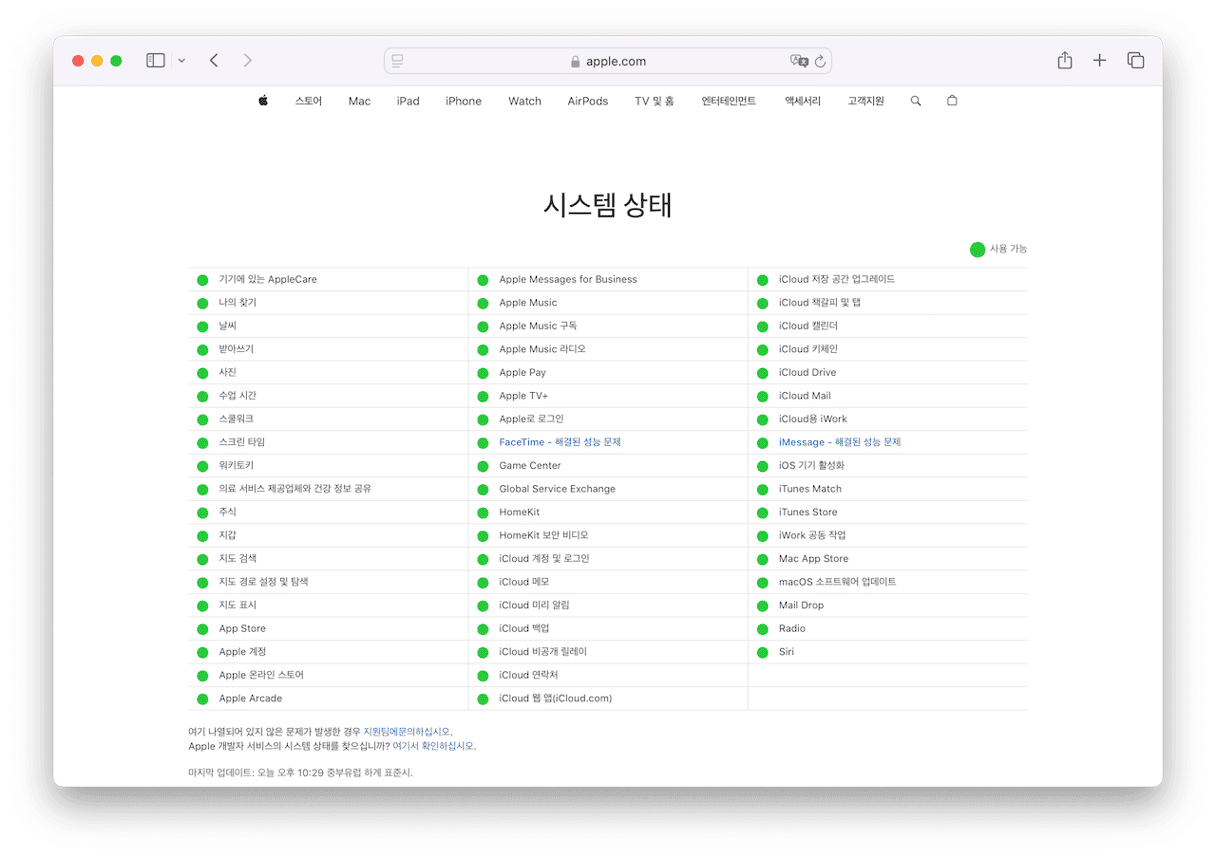Click the green status dot beside FaceTime
The image size is (1216, 857).
point(483,443)
